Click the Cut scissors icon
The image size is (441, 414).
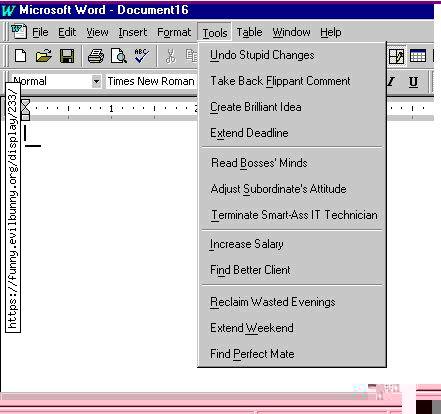pos(170,56)
